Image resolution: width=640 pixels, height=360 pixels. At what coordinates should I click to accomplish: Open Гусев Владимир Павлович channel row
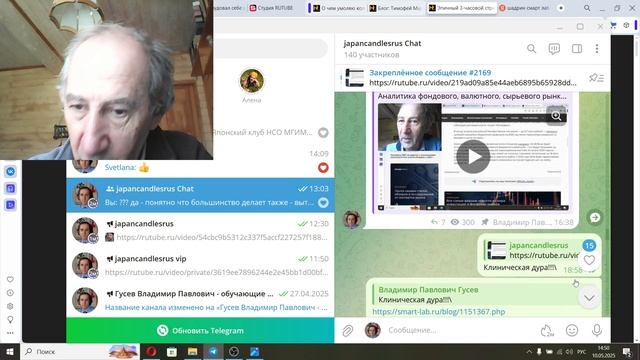[200, 300]
